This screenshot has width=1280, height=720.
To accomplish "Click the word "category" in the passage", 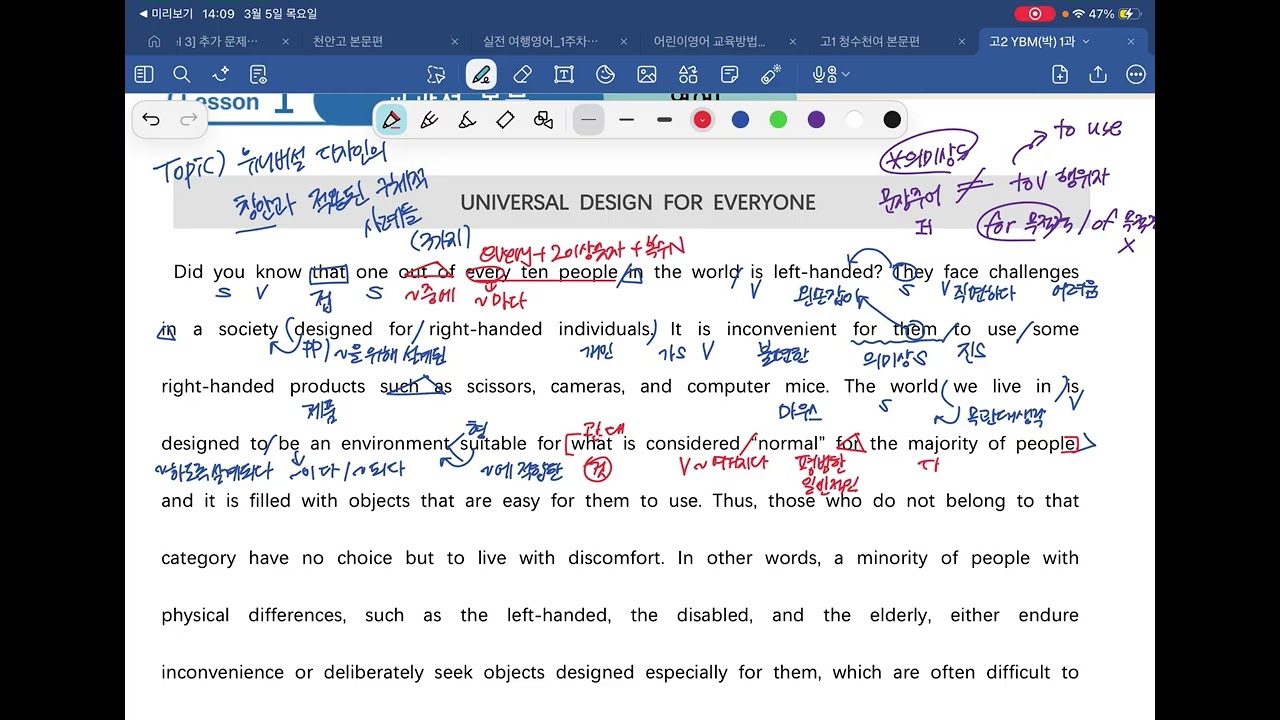I will pyautogui.click(x=199, y=558).
